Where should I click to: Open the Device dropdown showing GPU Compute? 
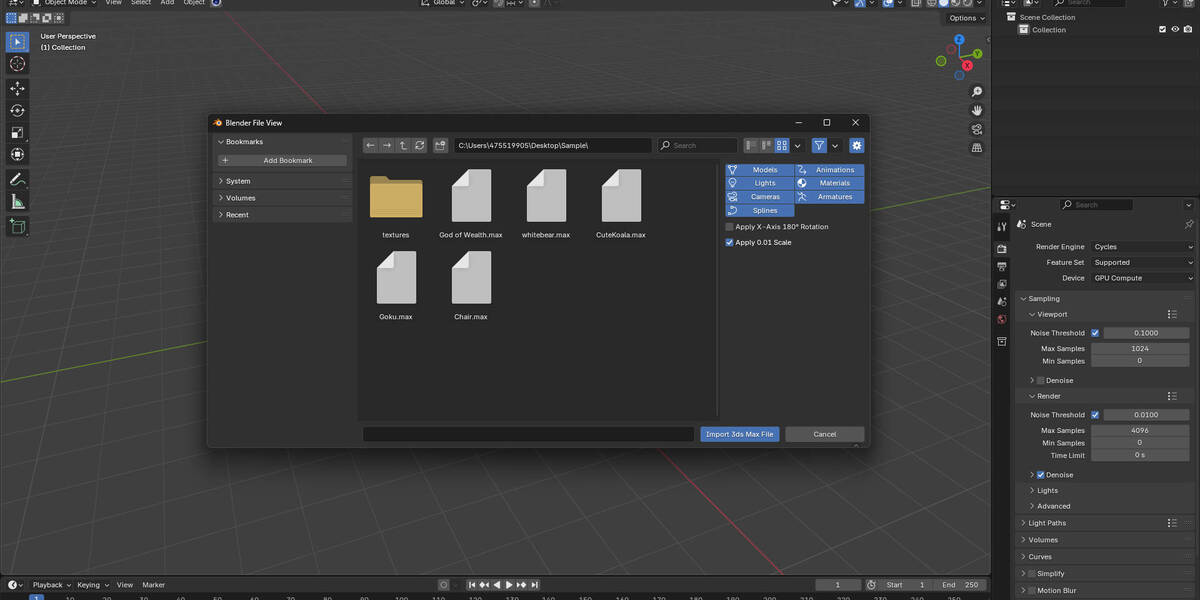pyautogui.click(x=1142, y=278)
